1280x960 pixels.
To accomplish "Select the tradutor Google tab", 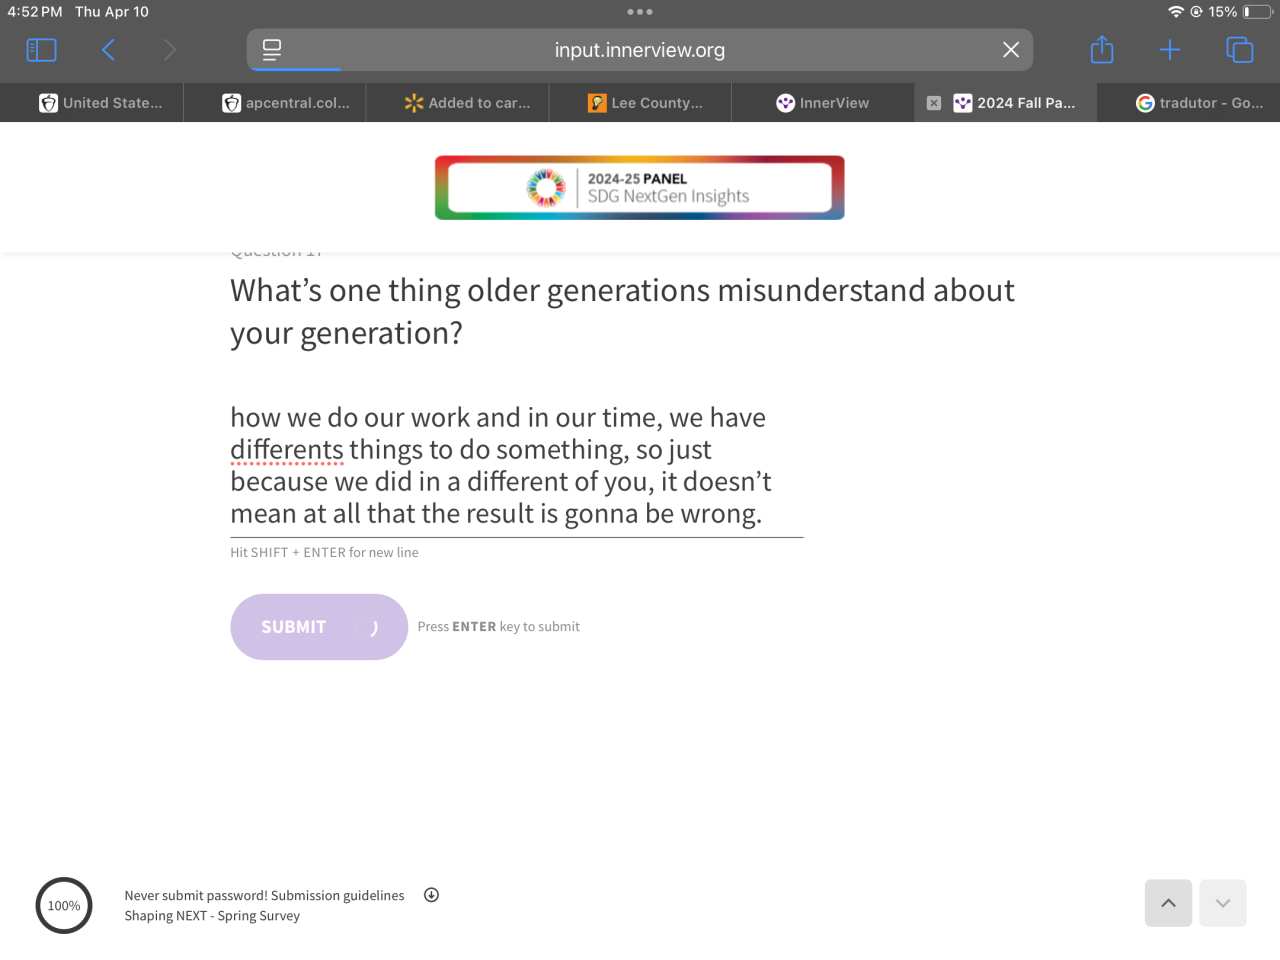I will 1199,103.
